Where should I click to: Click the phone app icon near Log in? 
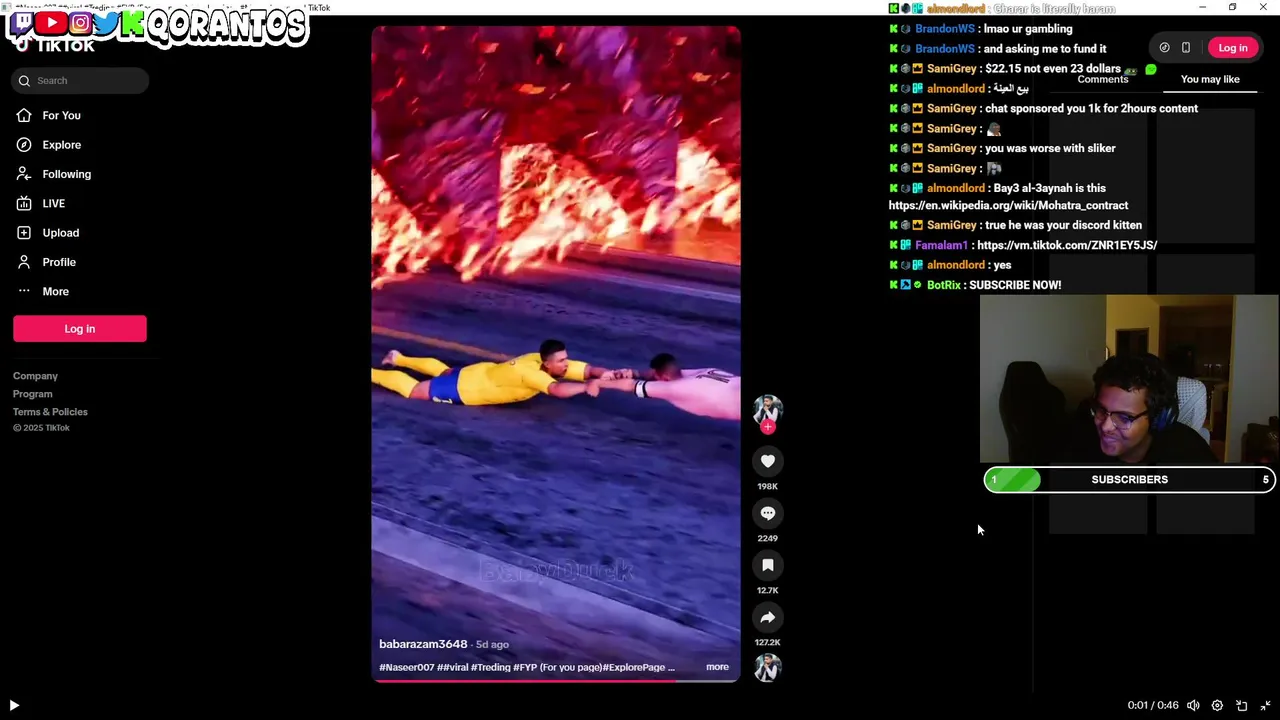click(1186, 48)
